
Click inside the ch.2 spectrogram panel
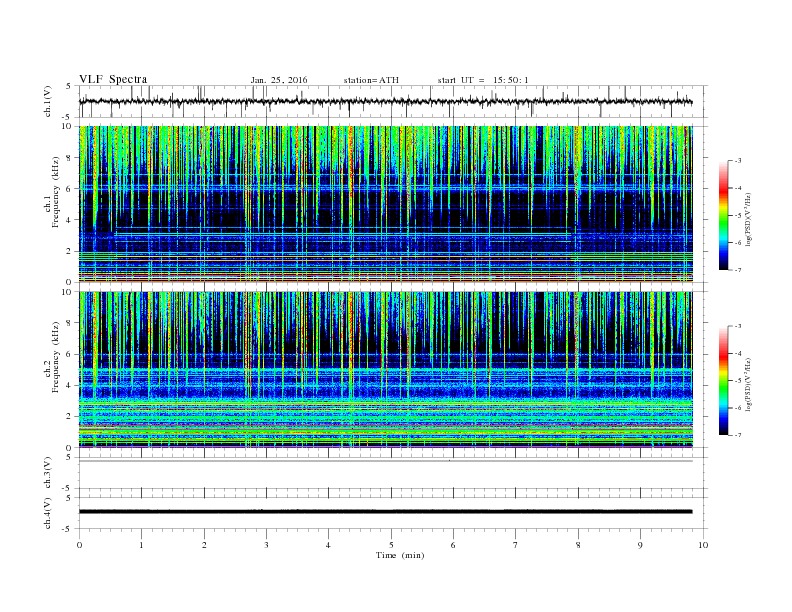point(386,369)
